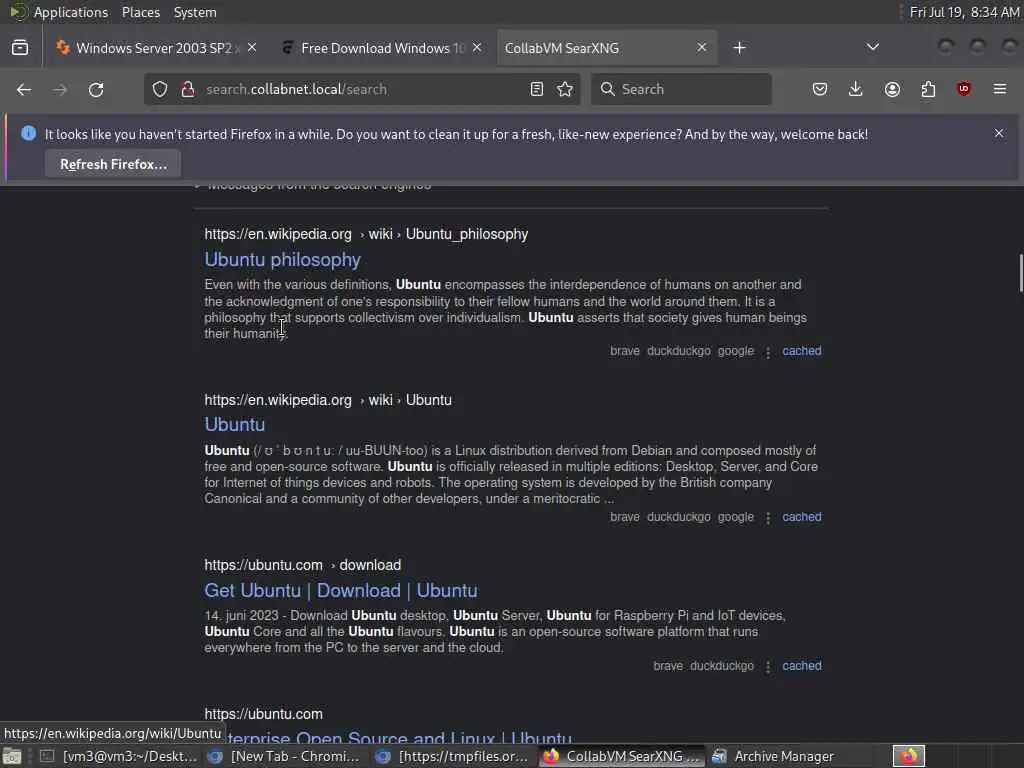The image size is (1024, 768).
Task: Reload the page with the refresh icon
Action: [x=96, y=89]
